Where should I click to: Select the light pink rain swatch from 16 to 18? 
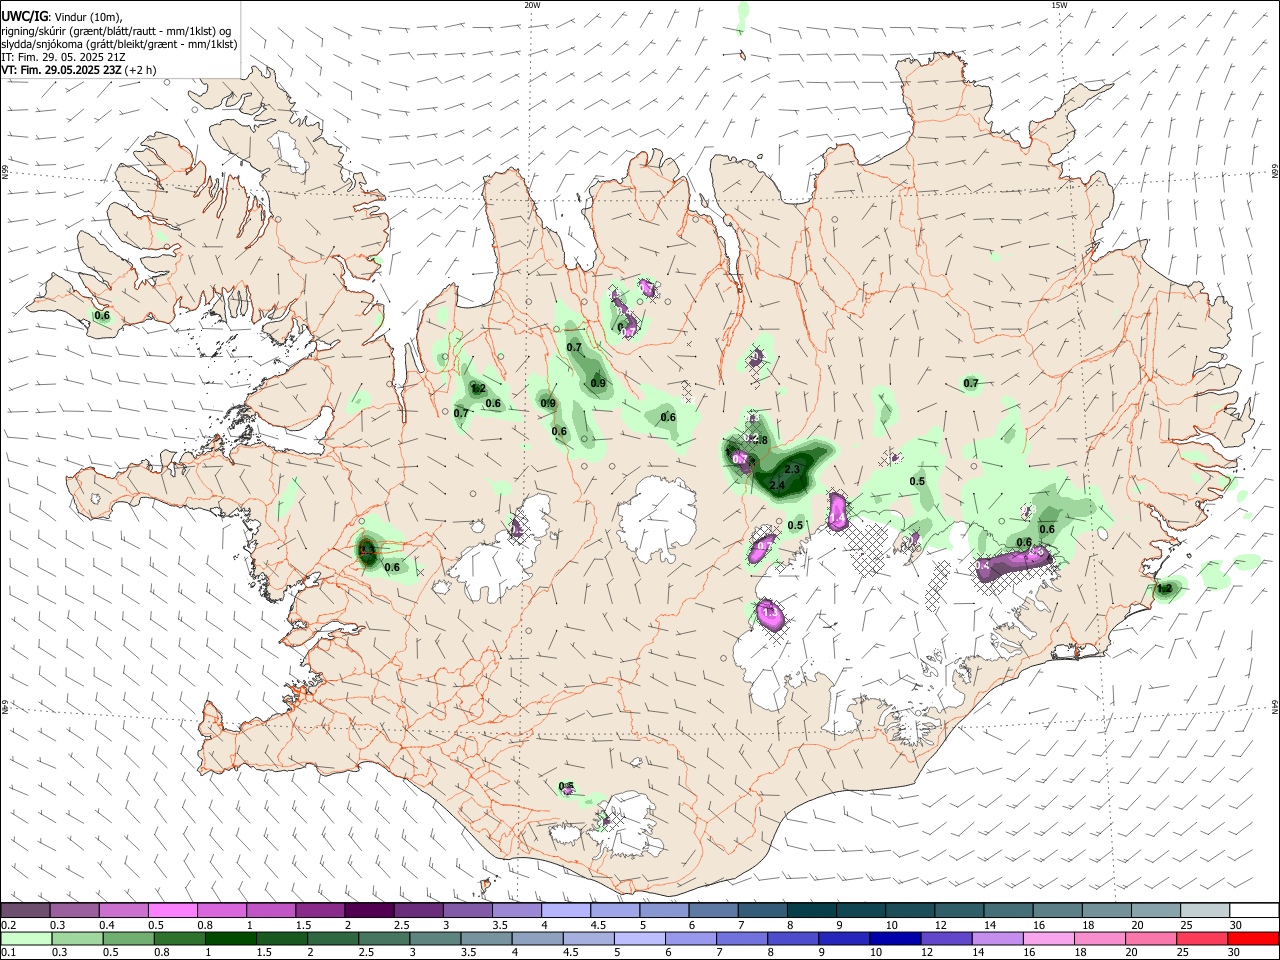1046,938
